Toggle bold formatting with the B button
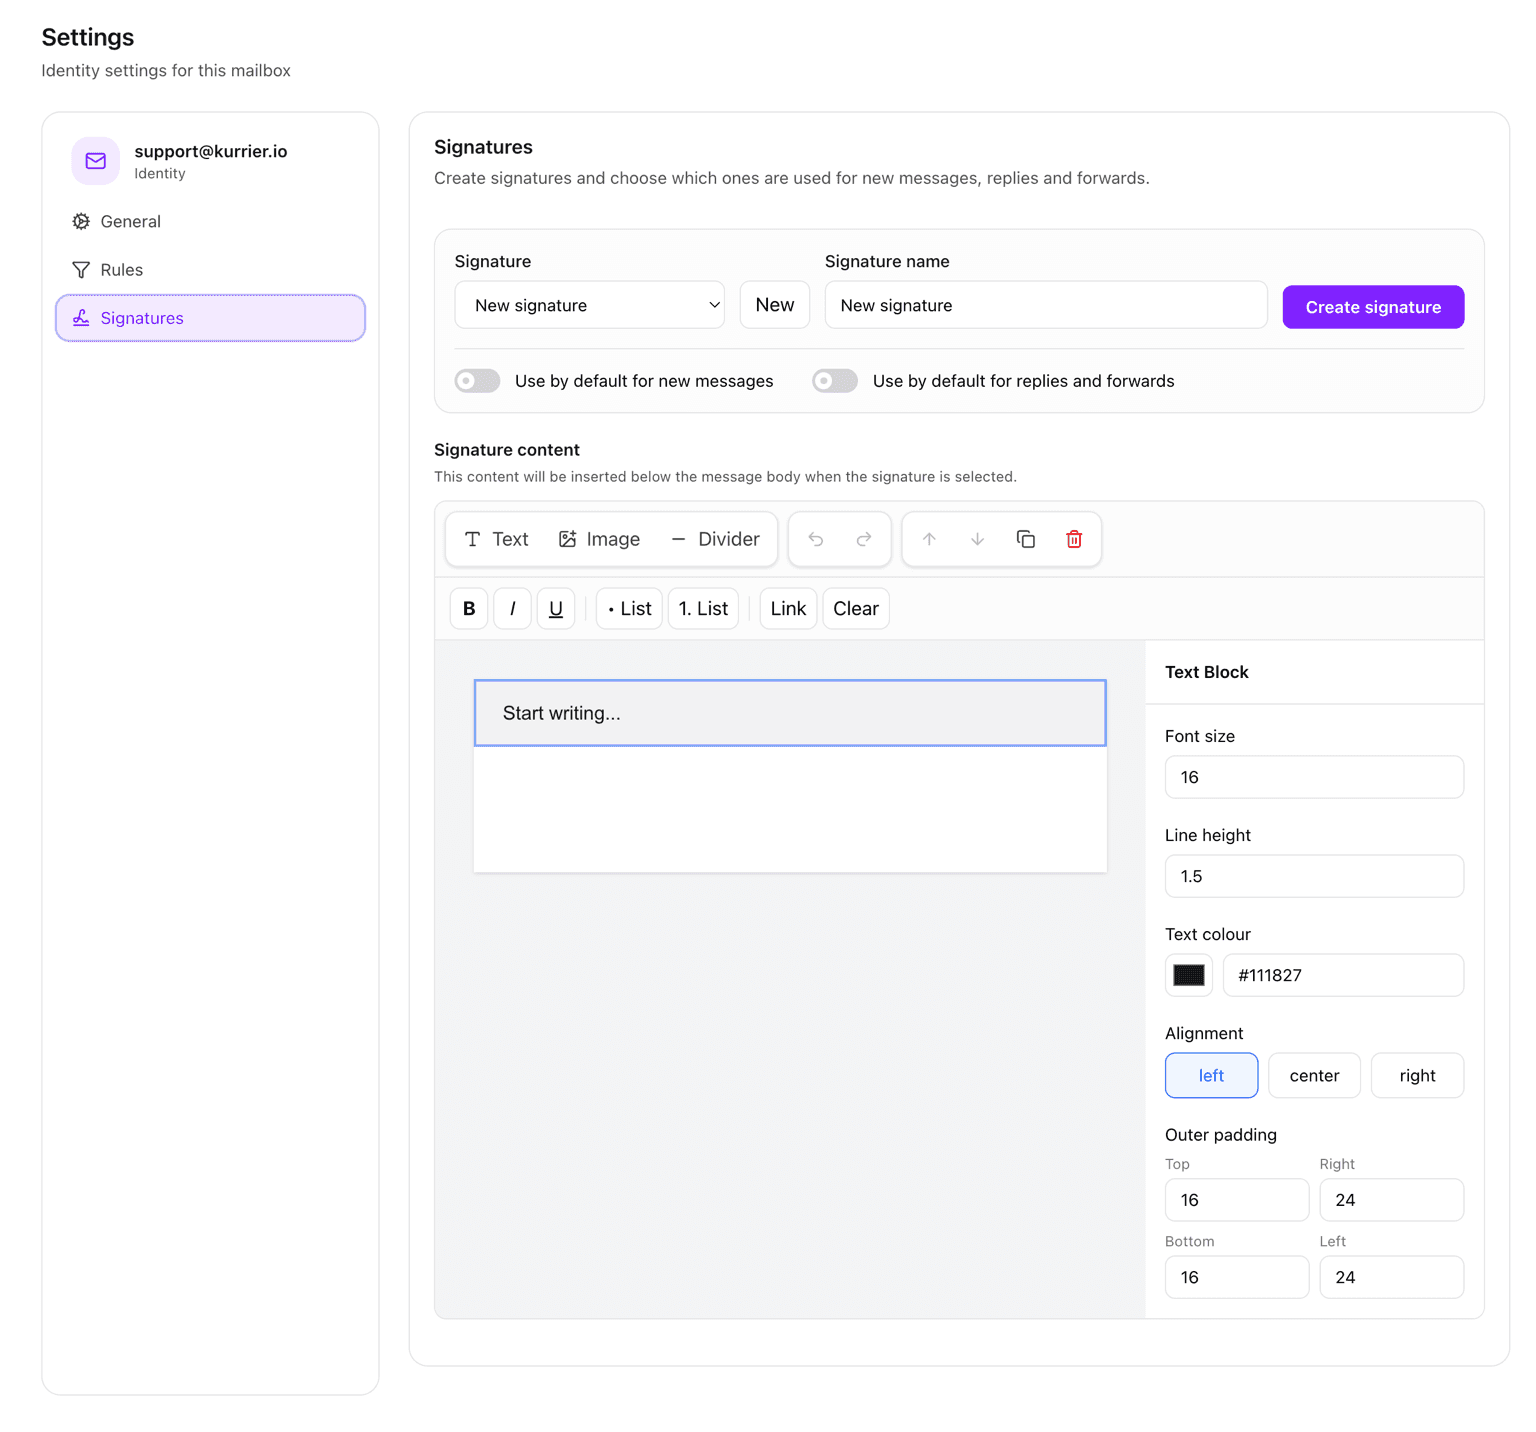Image resolution: width=1536 pixels, height=1432 pixels. tap(469, 609)
